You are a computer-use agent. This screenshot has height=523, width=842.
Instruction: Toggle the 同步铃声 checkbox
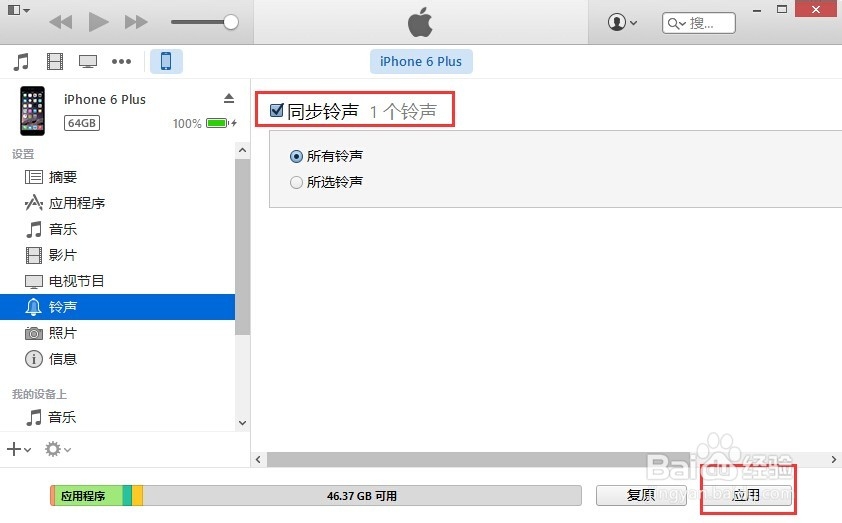[277, 111]
